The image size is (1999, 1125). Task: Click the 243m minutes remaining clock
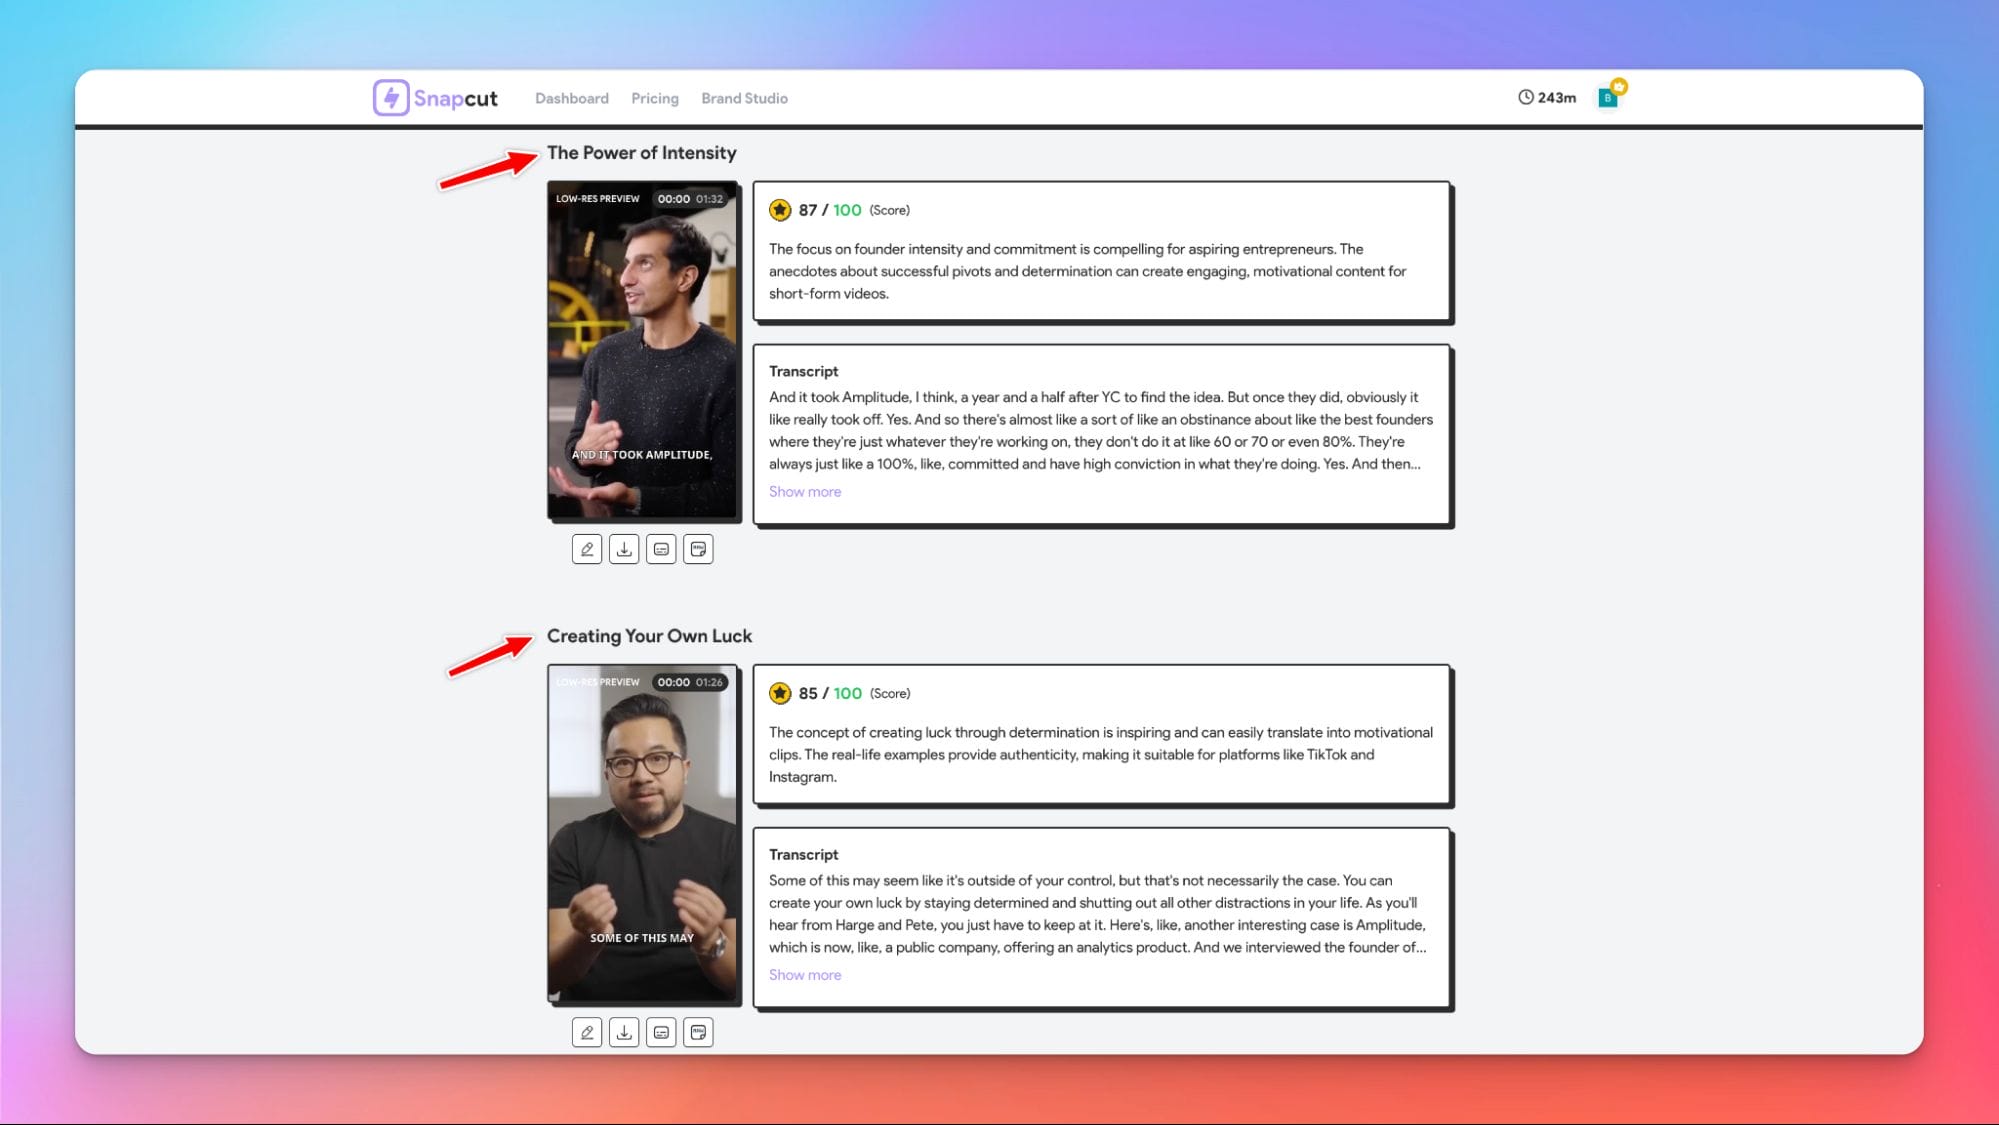(x=1547, y=97)
